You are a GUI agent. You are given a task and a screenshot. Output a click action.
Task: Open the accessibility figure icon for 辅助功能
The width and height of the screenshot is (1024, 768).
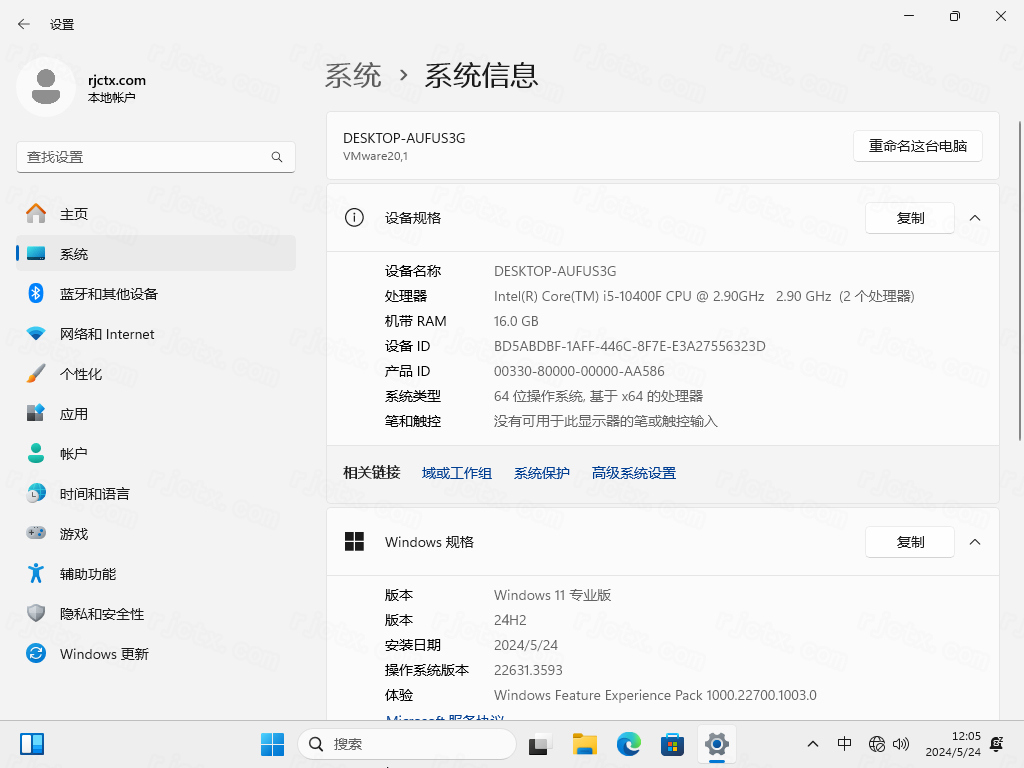[36, 573]
